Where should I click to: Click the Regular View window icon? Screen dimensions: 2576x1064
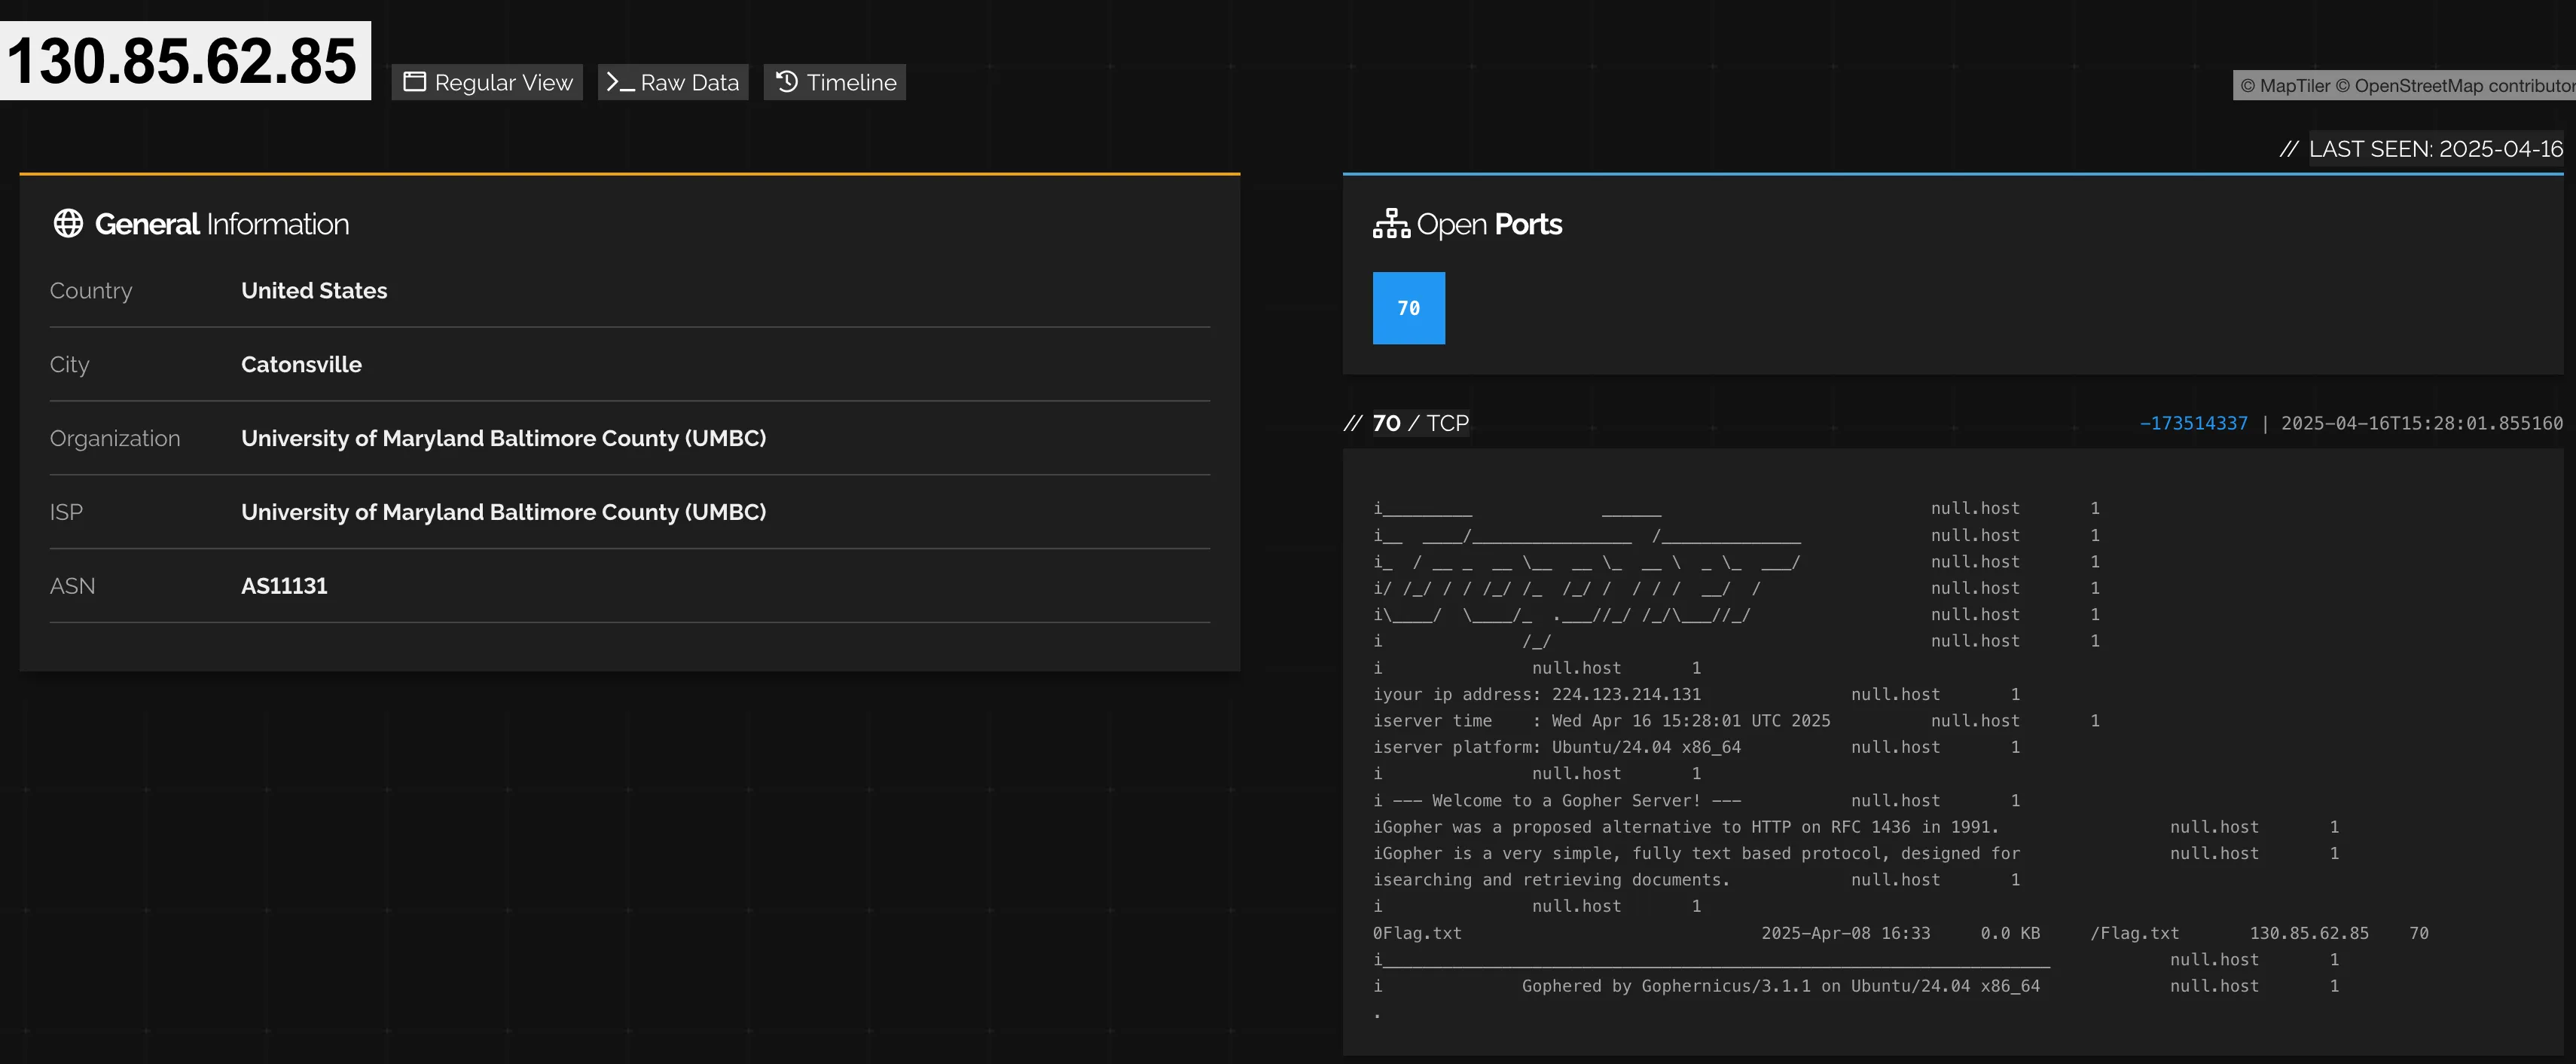pyautogui.click(x=414, y=82)
